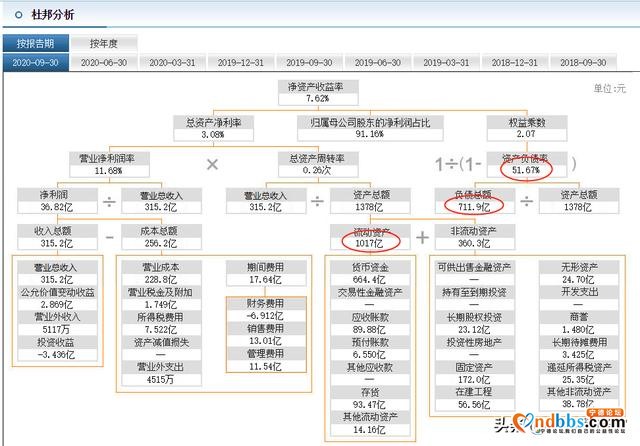The image size is (640, 446).
Task: Click the 营业外收入 5117万 cell
Action: pos(57,323)
